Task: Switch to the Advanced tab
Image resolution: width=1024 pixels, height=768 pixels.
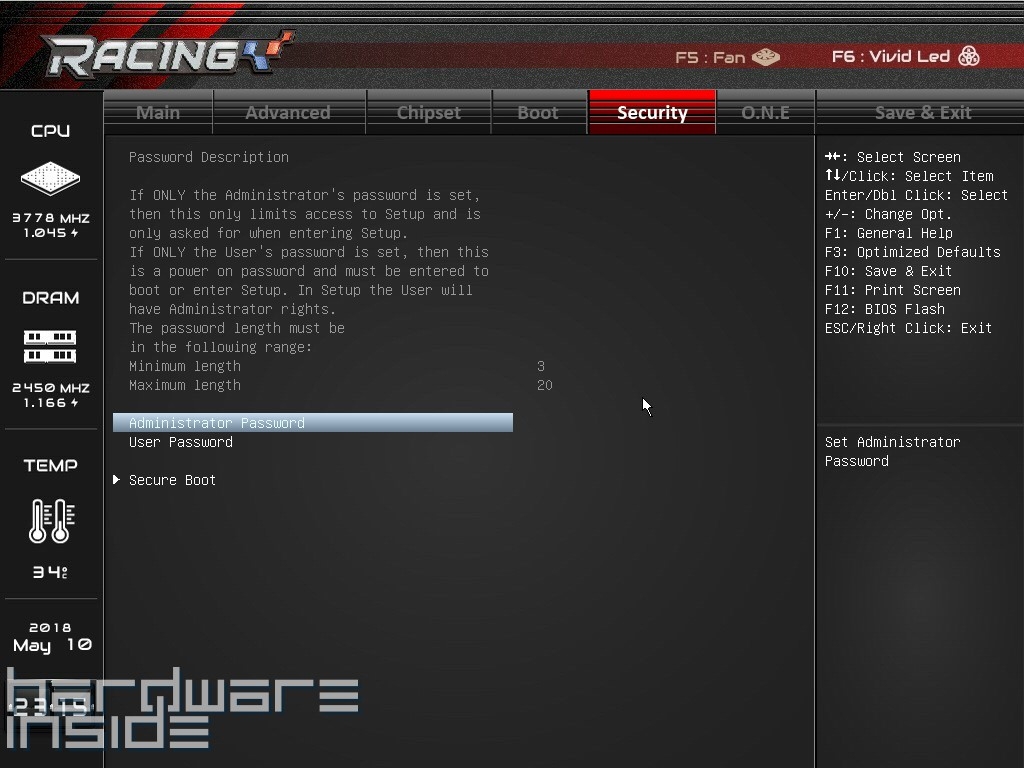Action: (288, 112)
